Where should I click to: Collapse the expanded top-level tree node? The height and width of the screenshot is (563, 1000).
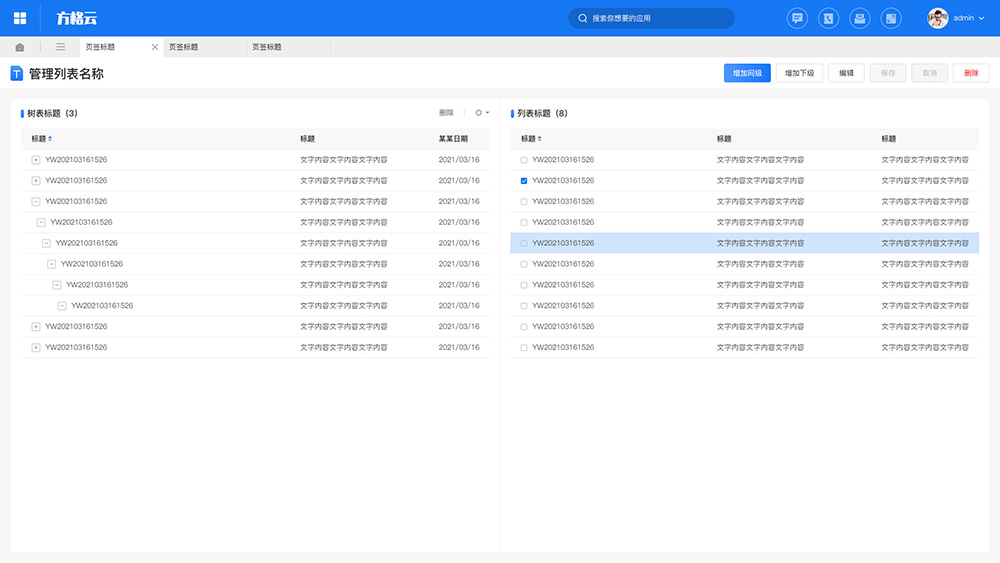click(x=36, y=201)
